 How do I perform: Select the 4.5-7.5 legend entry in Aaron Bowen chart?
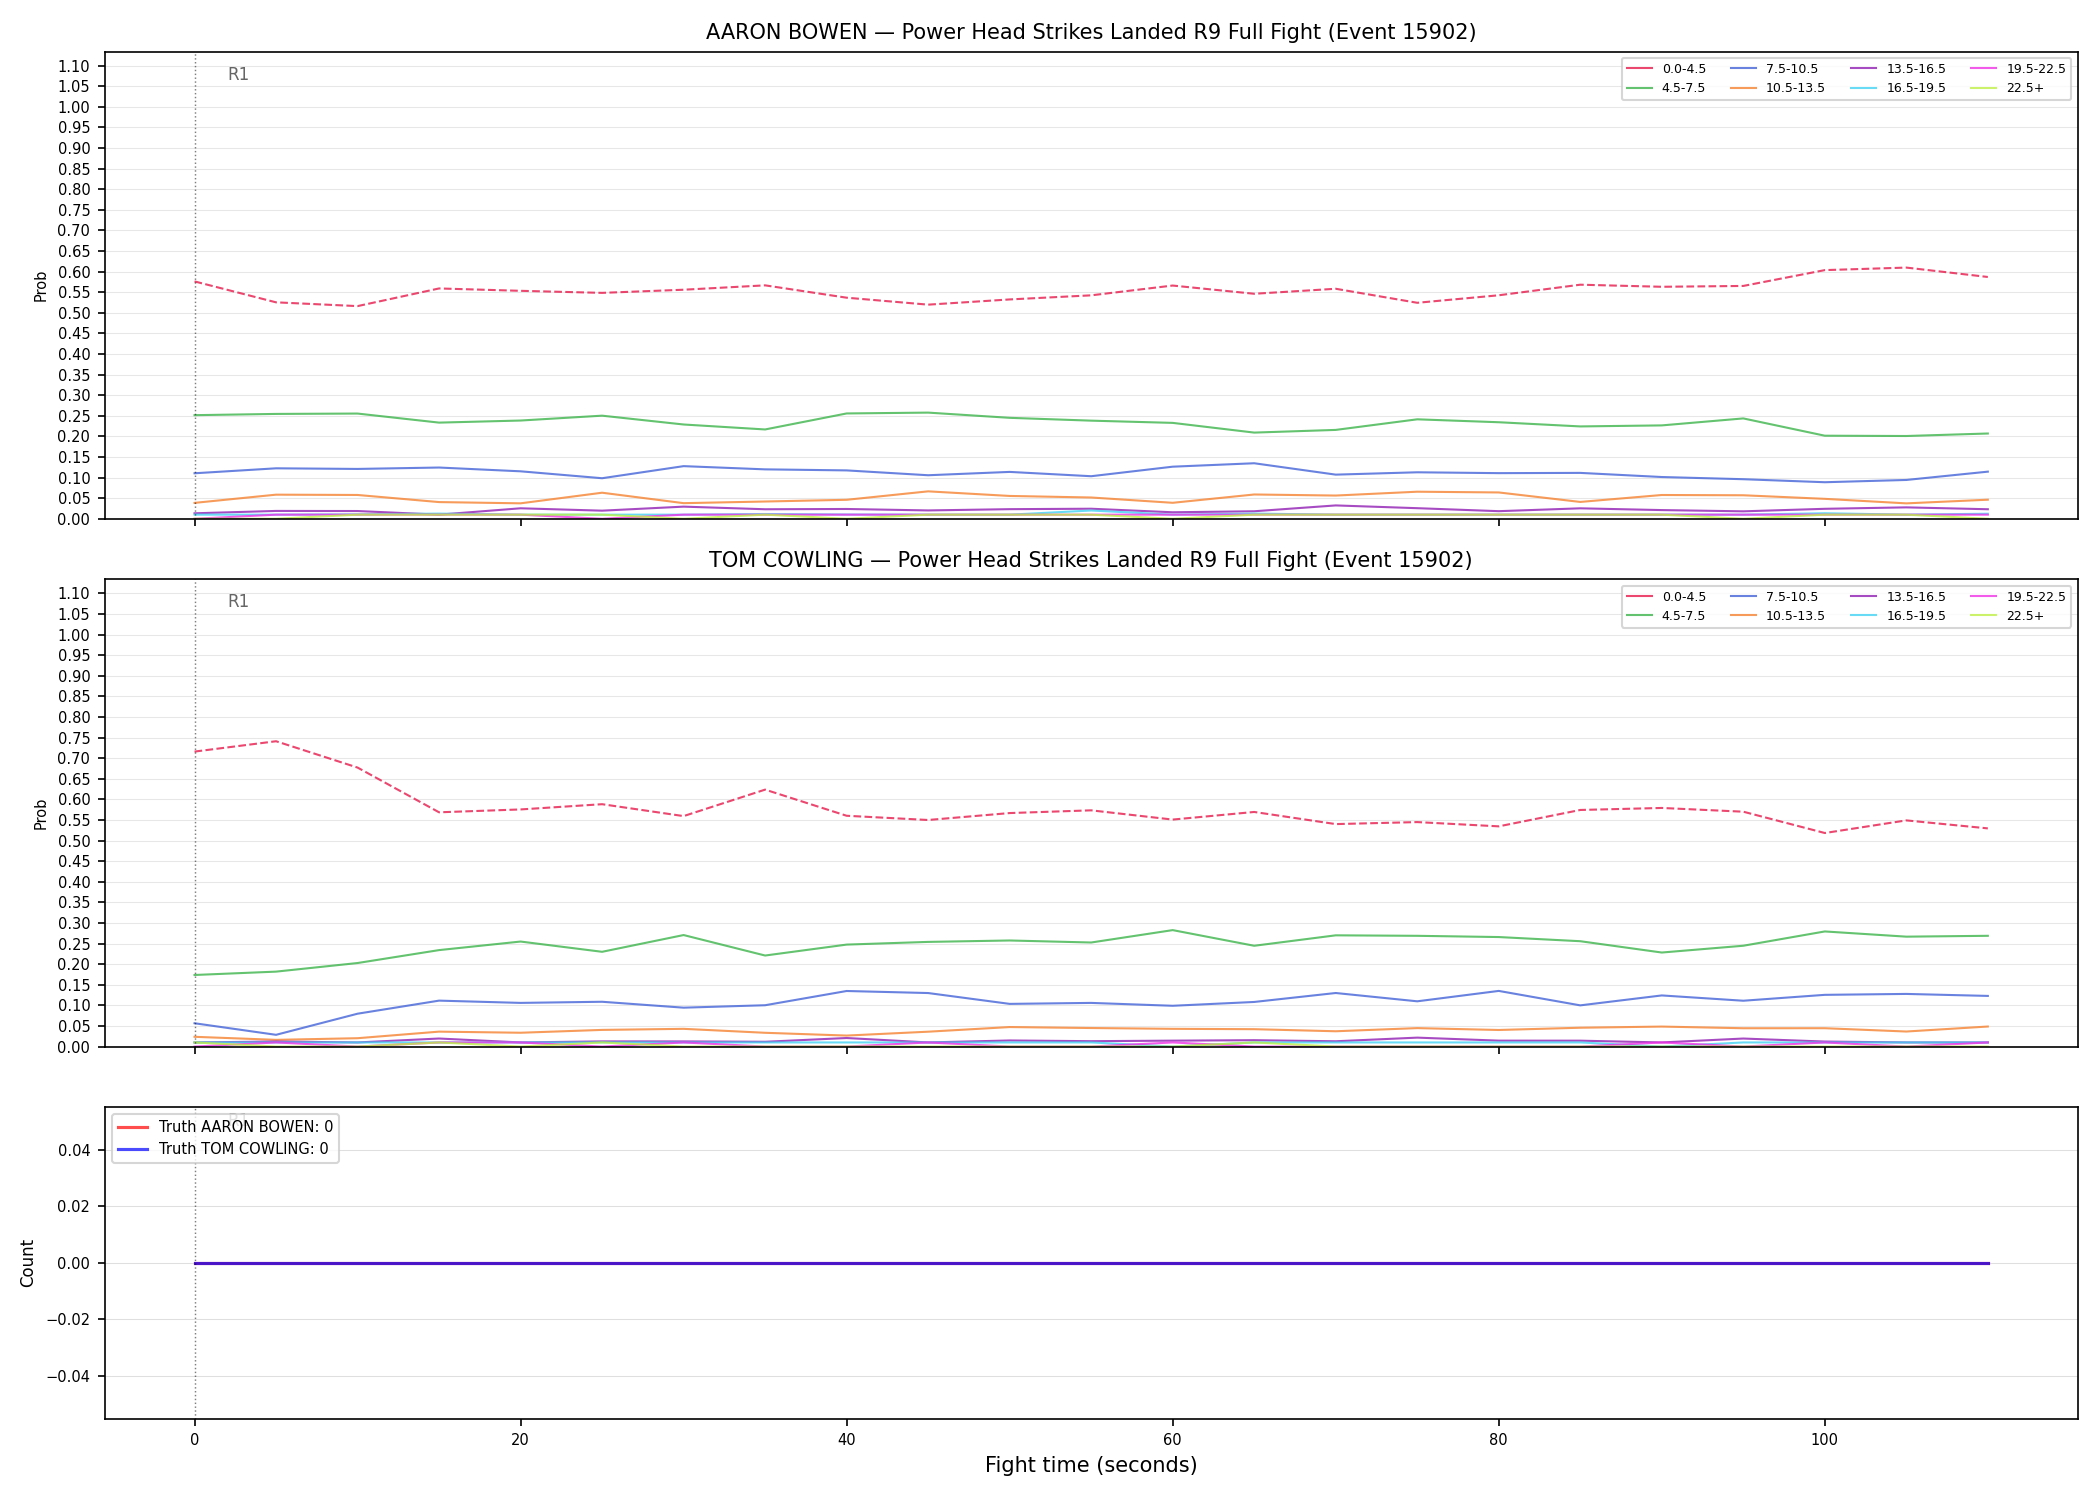(x=1666, y=88)
